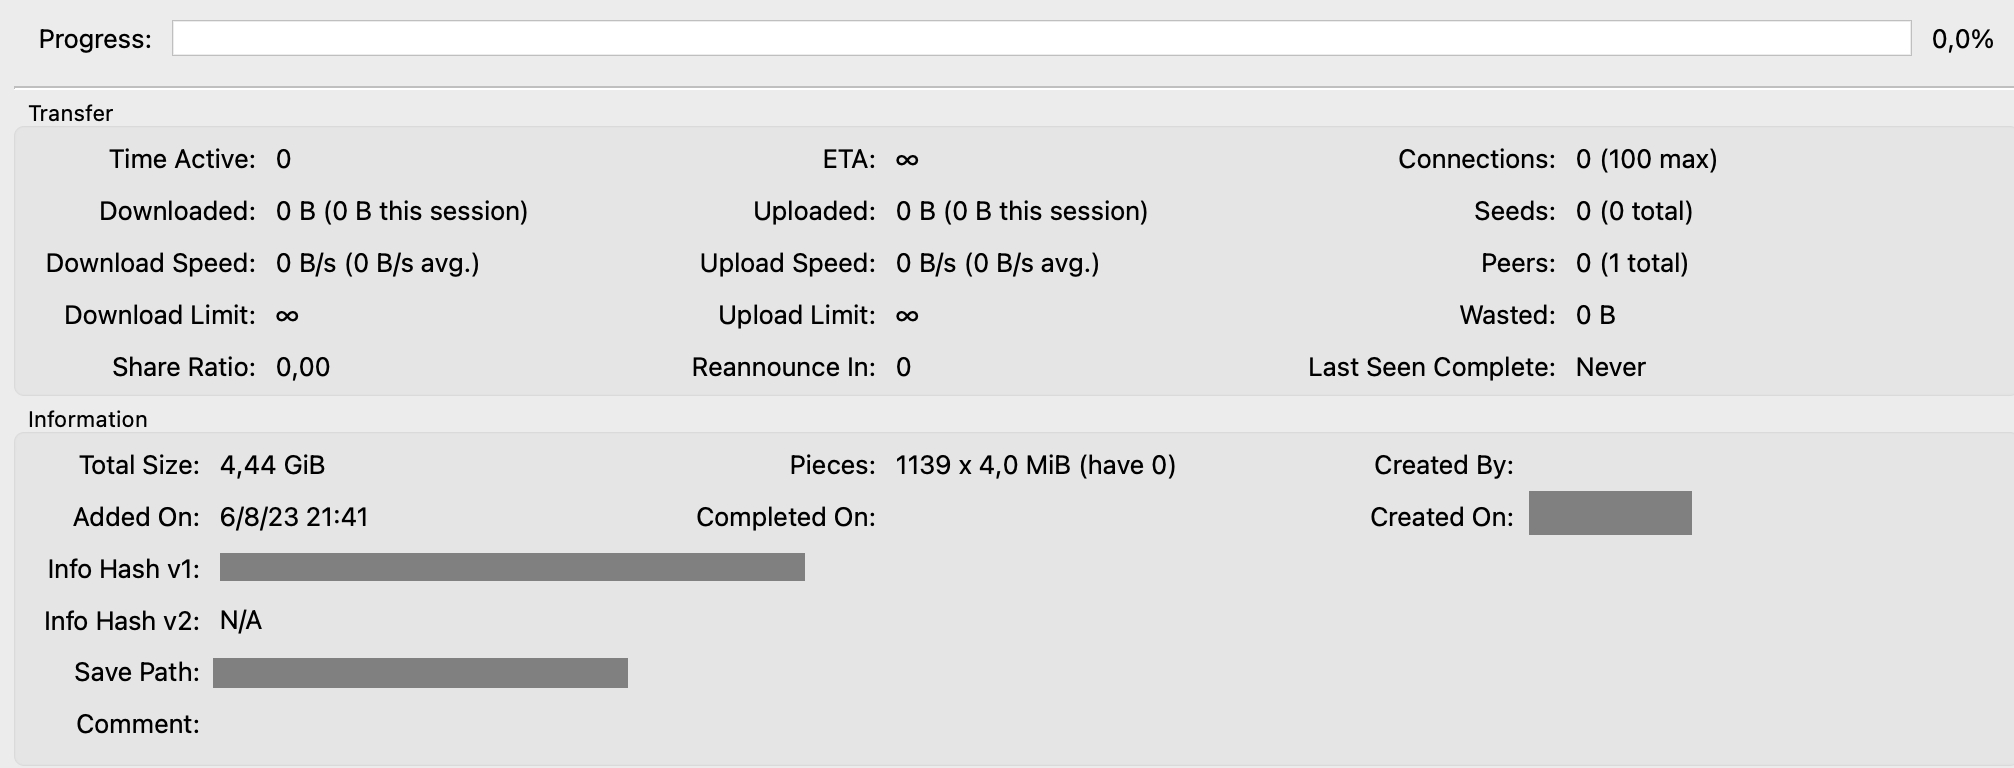Click the Save Path field
Image resolution: width=2014 pixels, height=768 pixels.
point(418,672)
